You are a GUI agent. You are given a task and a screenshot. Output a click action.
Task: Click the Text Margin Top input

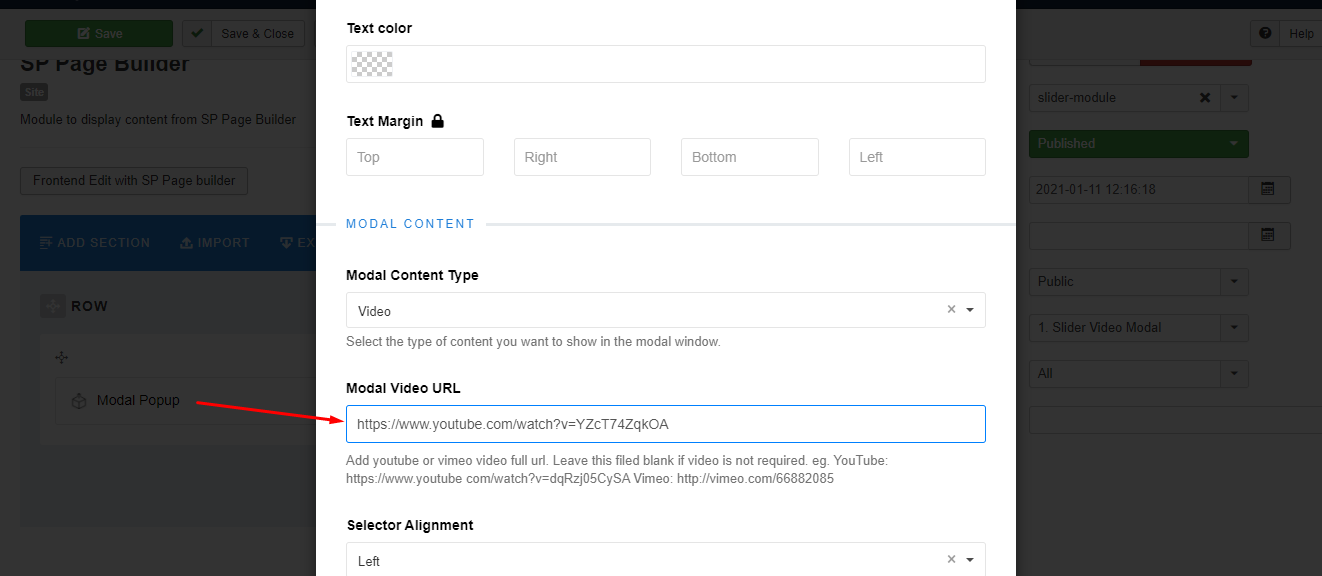pyautogui.click(x=414, y=157)
